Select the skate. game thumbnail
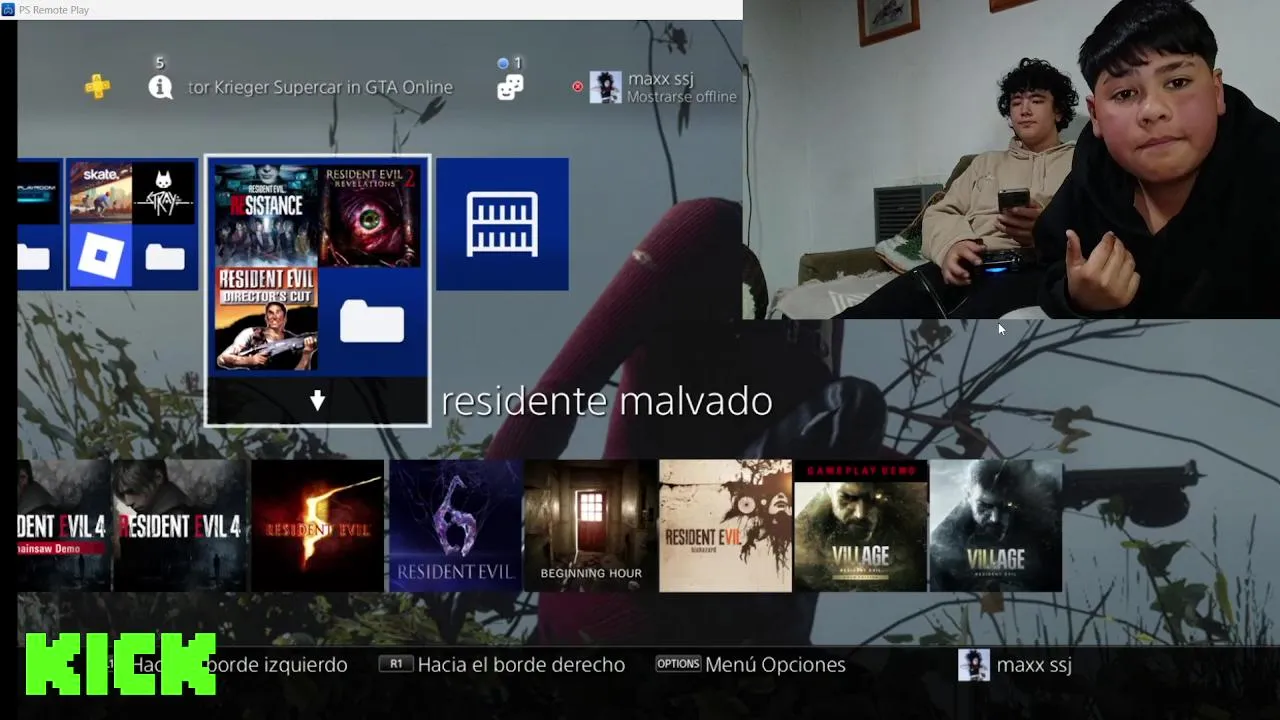 [100, 191]
